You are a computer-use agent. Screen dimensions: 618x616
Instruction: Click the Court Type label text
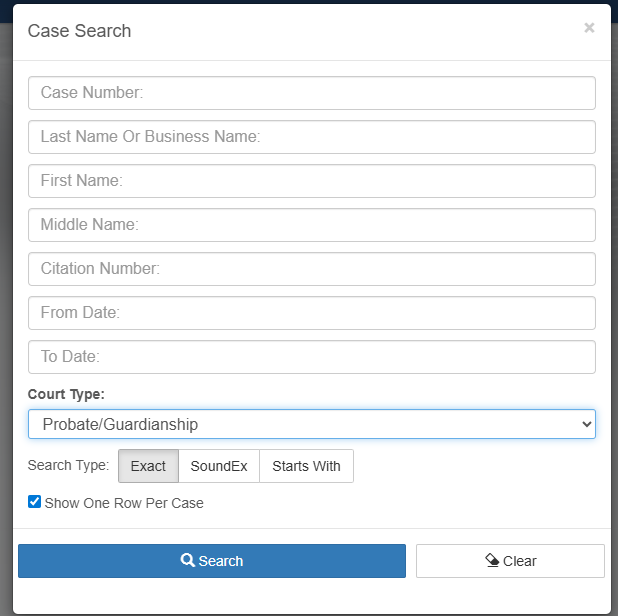click(x=66, y=394)
